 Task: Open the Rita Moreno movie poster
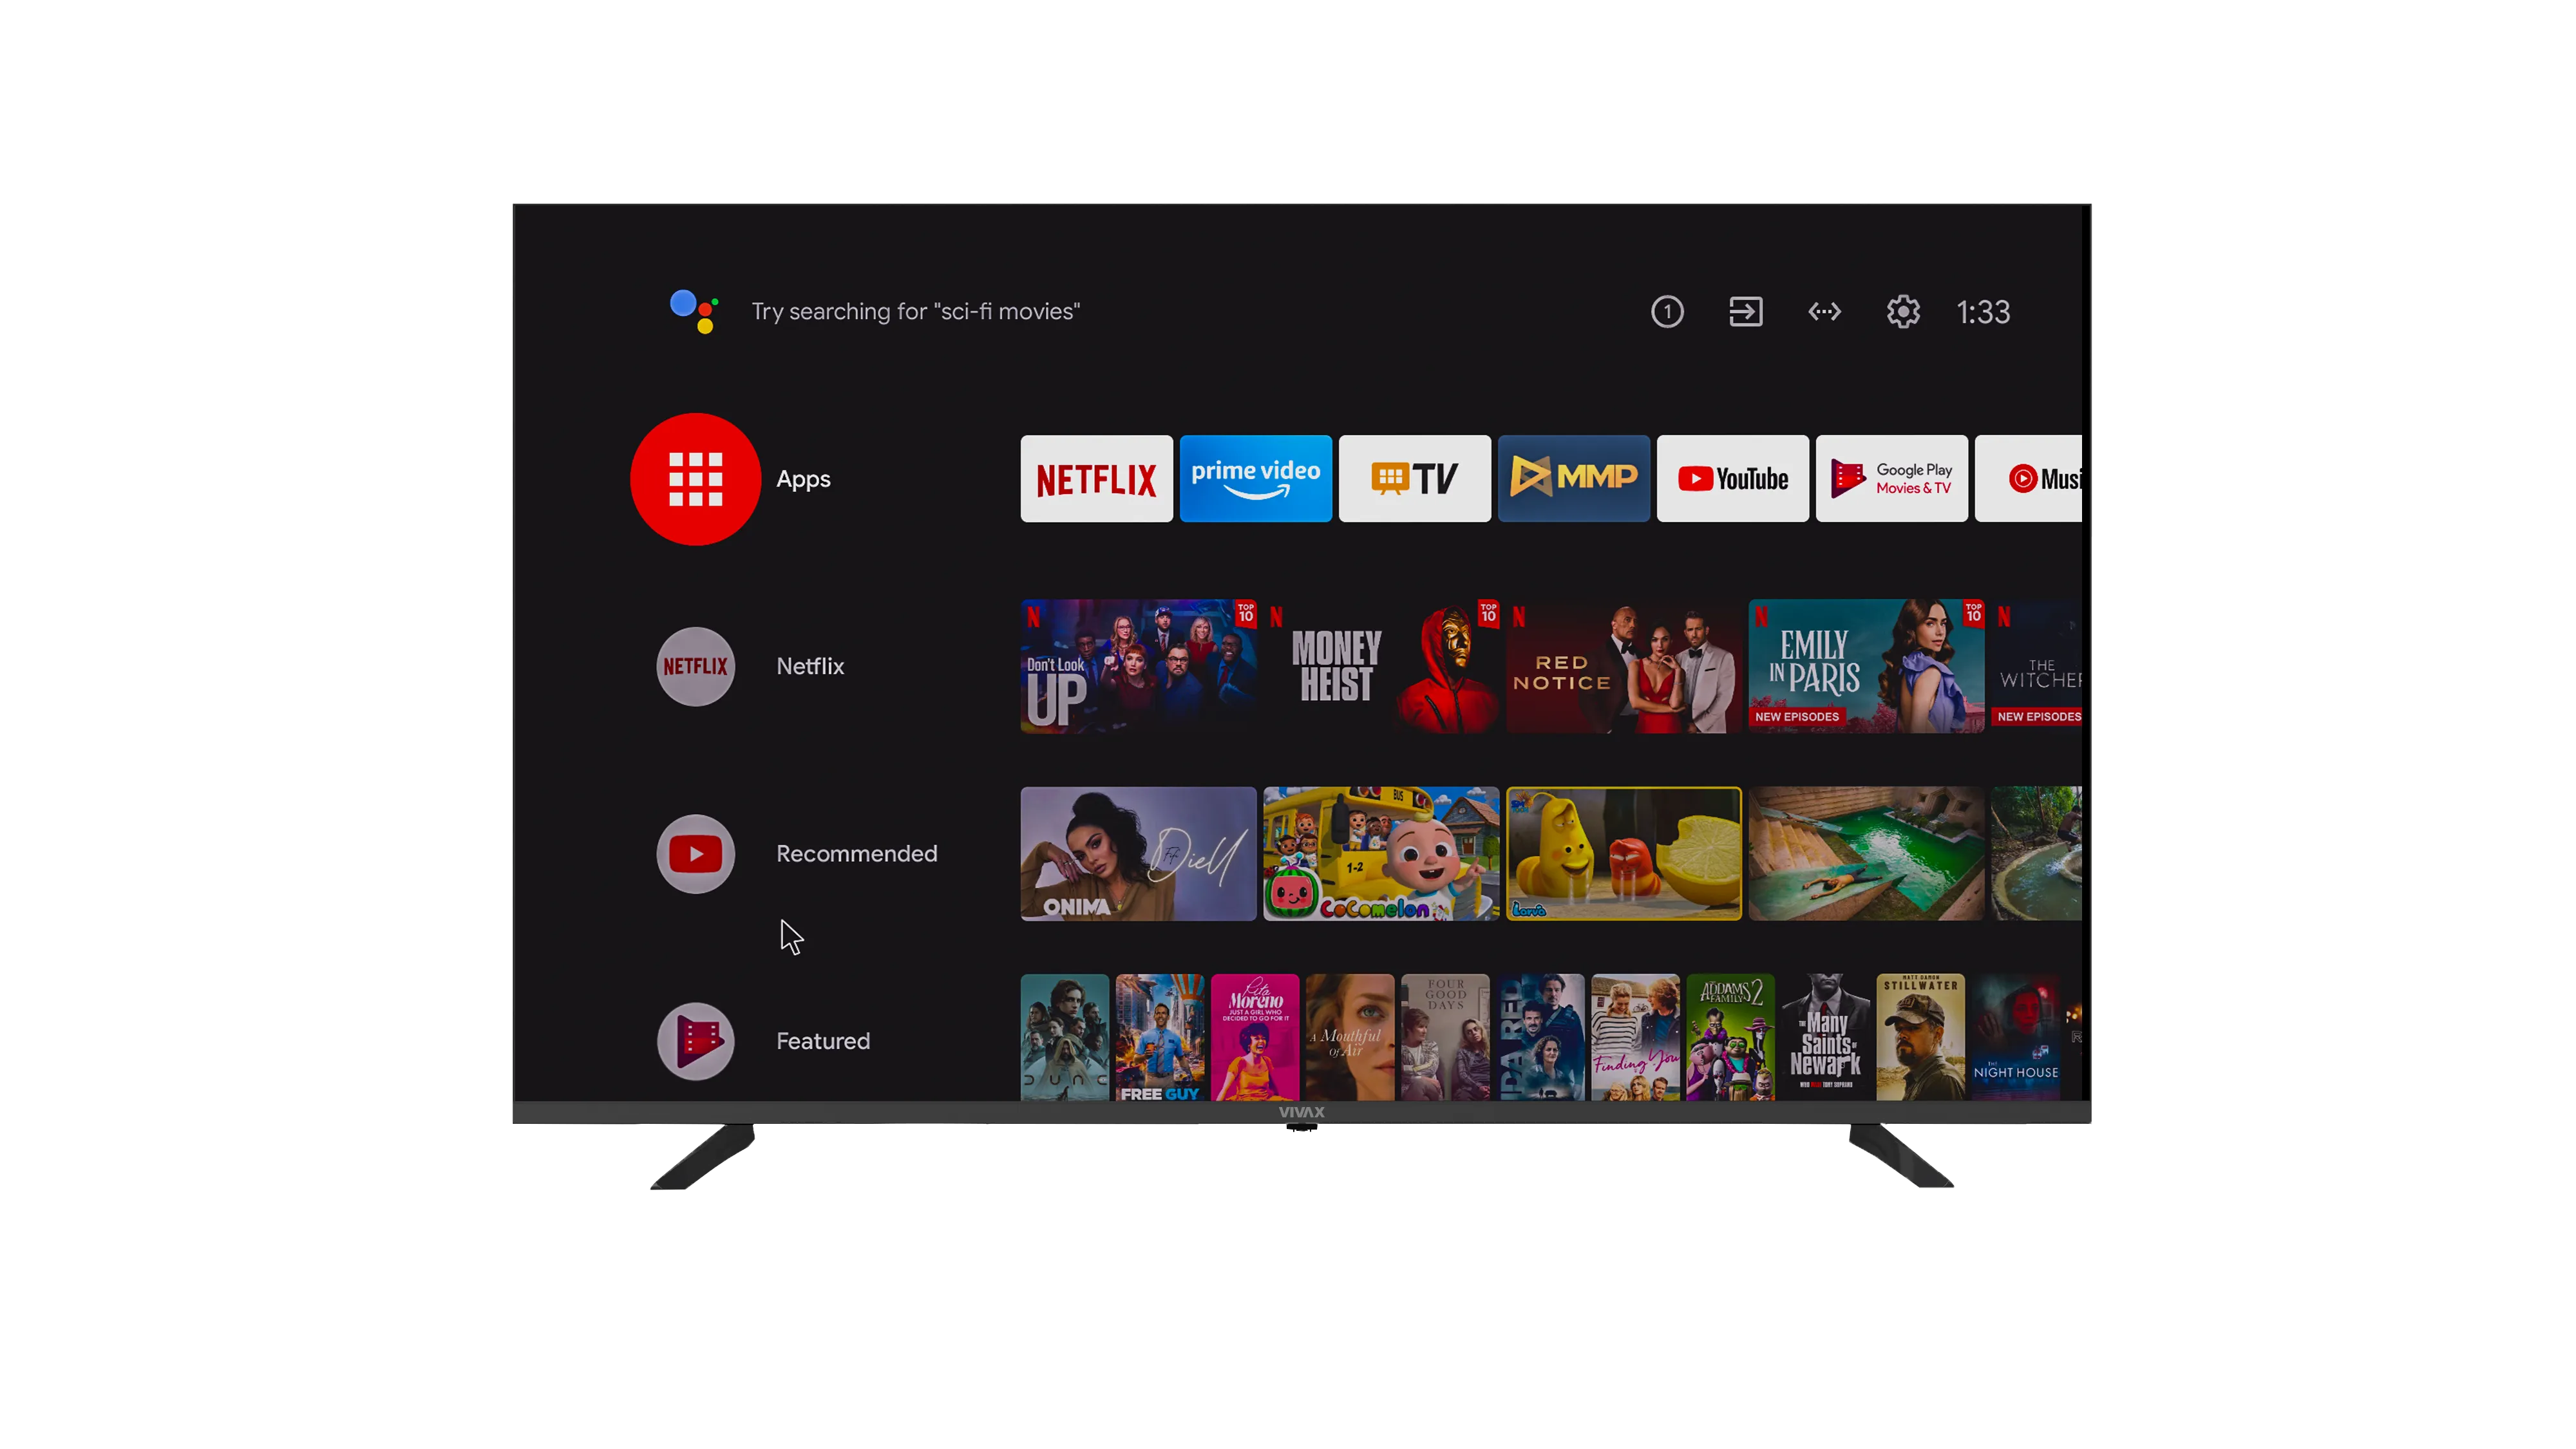point(1255,1037)
